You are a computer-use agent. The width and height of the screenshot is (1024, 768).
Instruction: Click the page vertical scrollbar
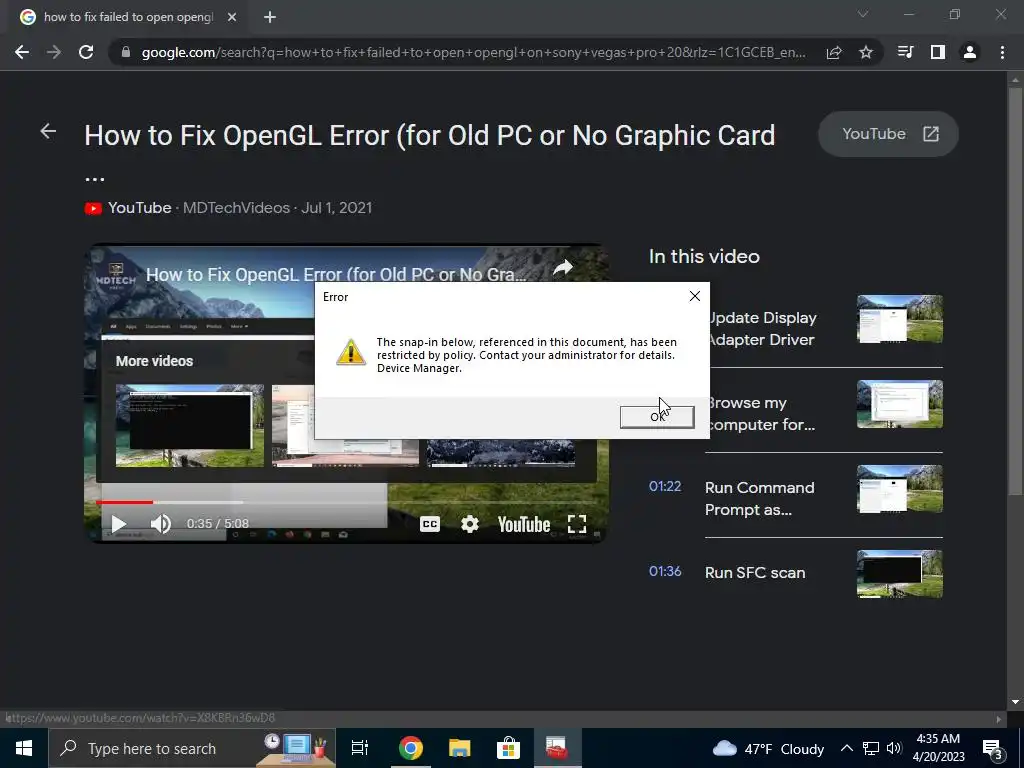(1015, 291)
